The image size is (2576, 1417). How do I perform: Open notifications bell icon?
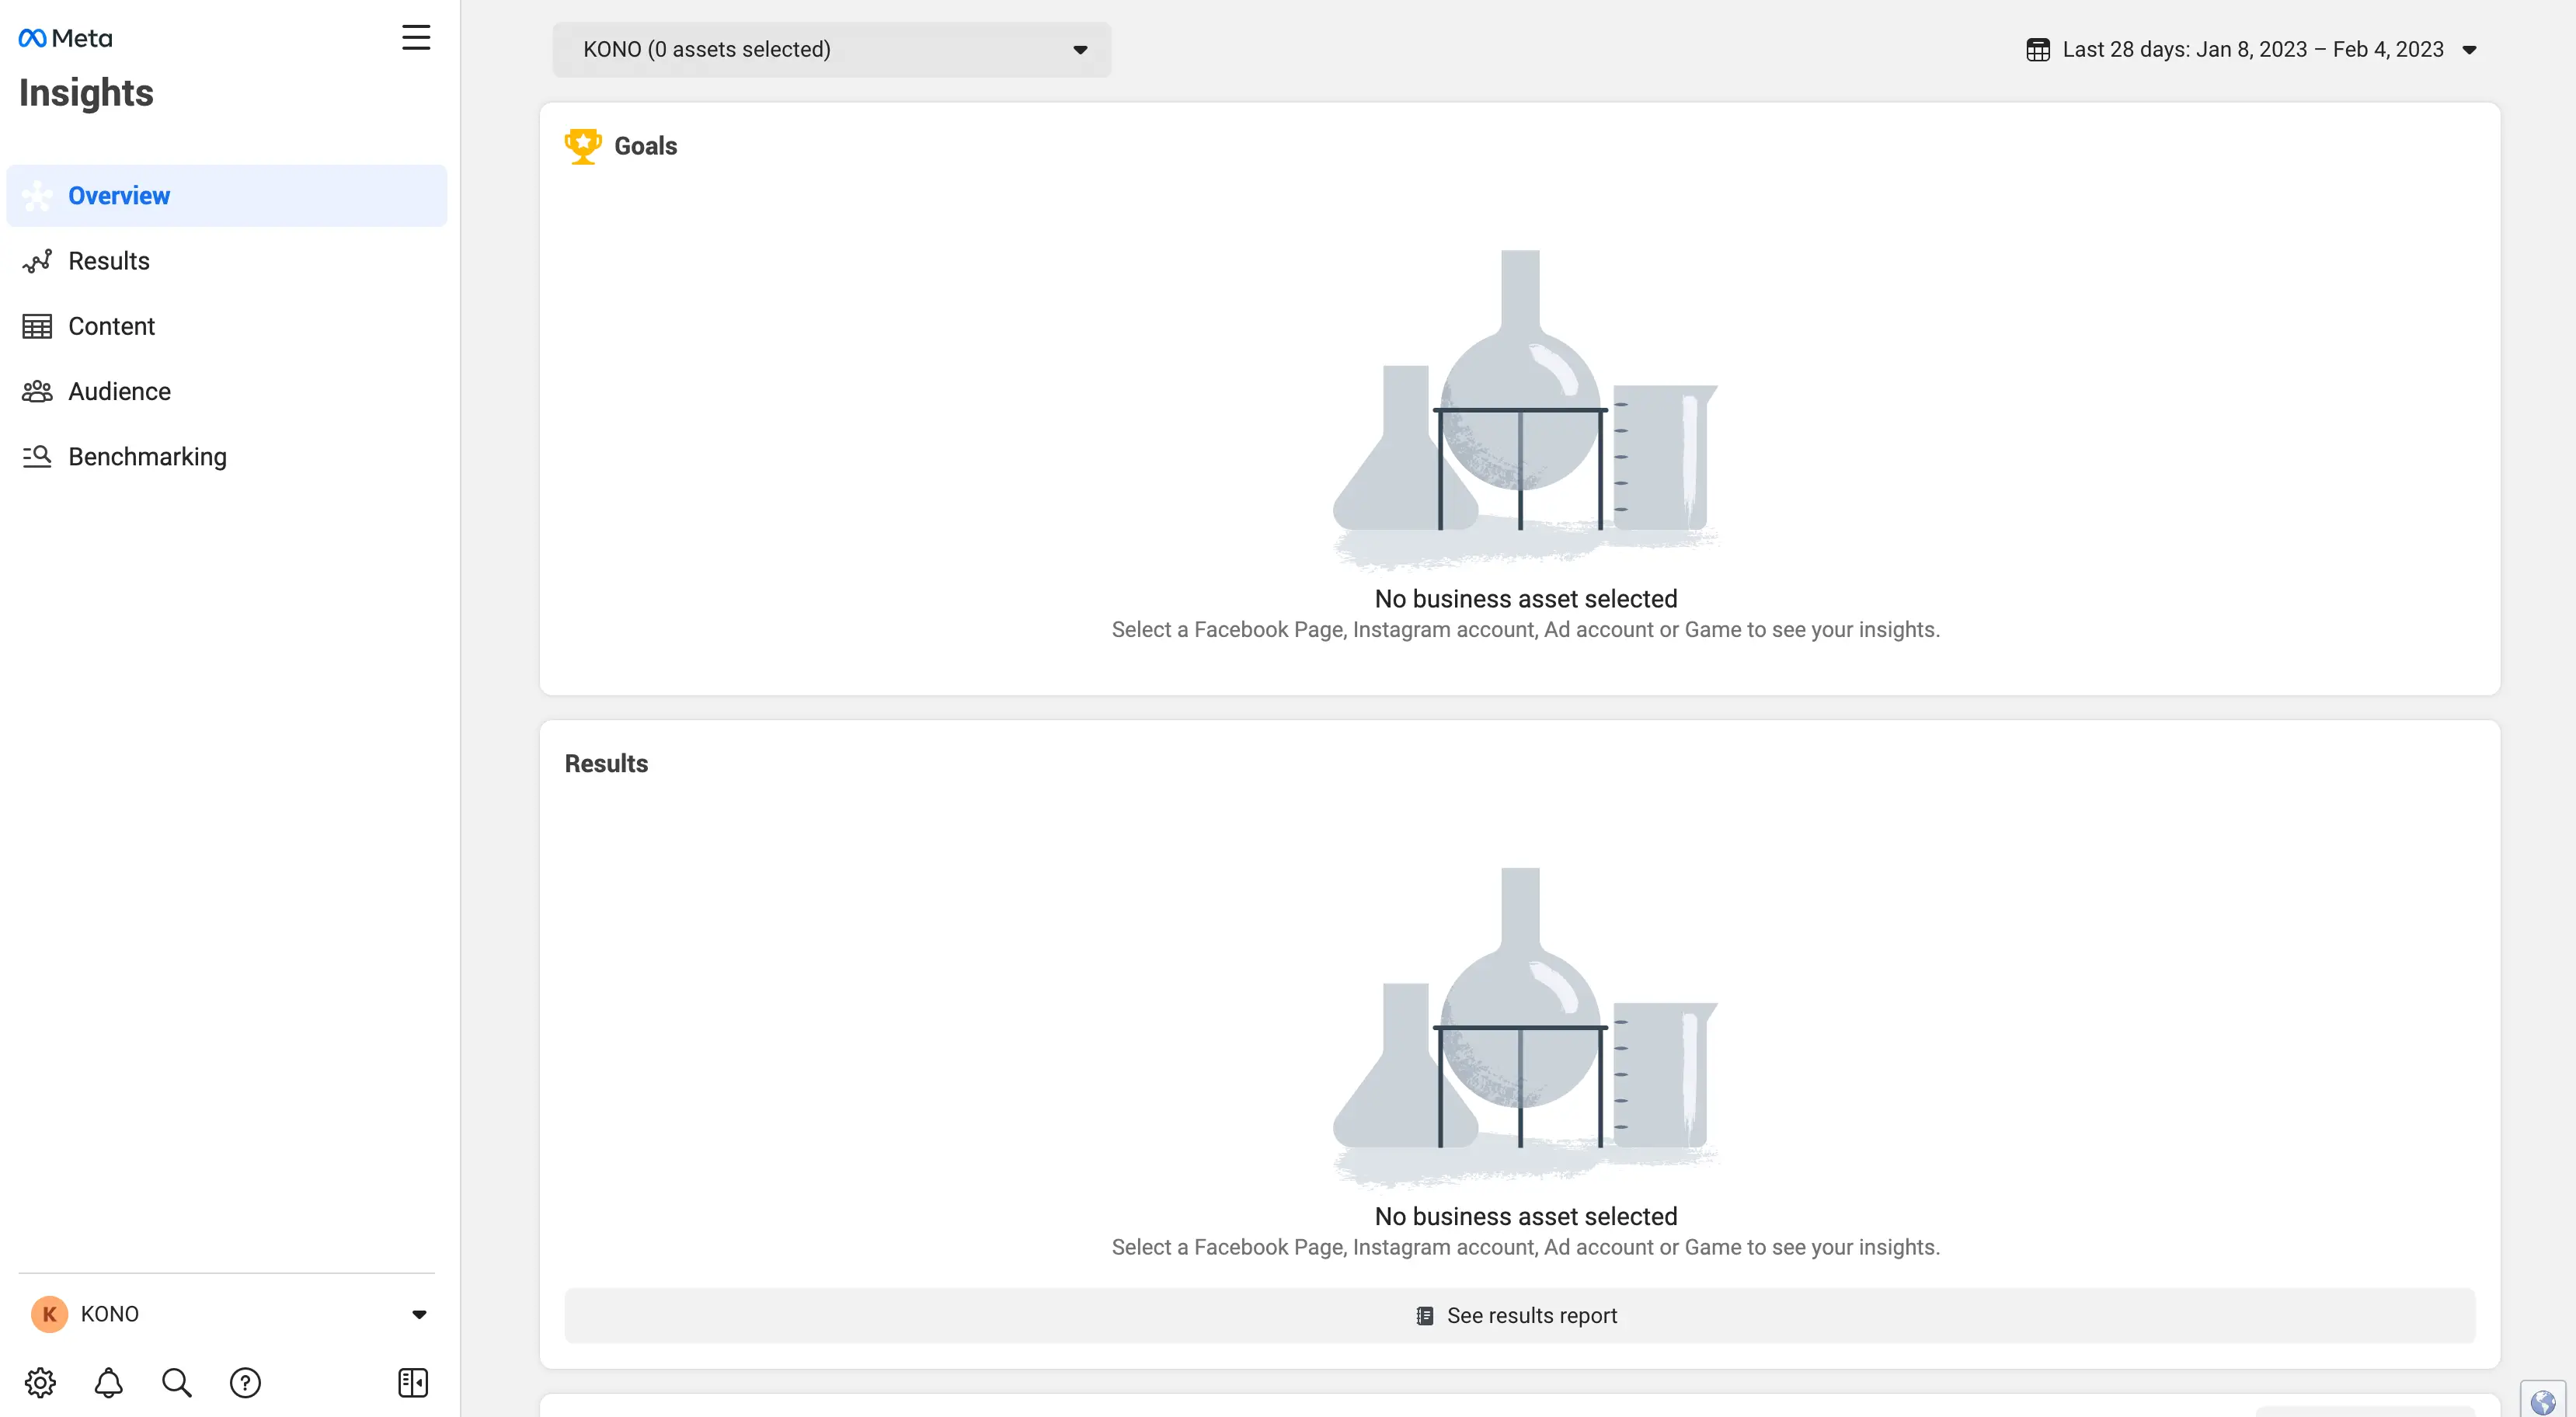click(108, 1383)
